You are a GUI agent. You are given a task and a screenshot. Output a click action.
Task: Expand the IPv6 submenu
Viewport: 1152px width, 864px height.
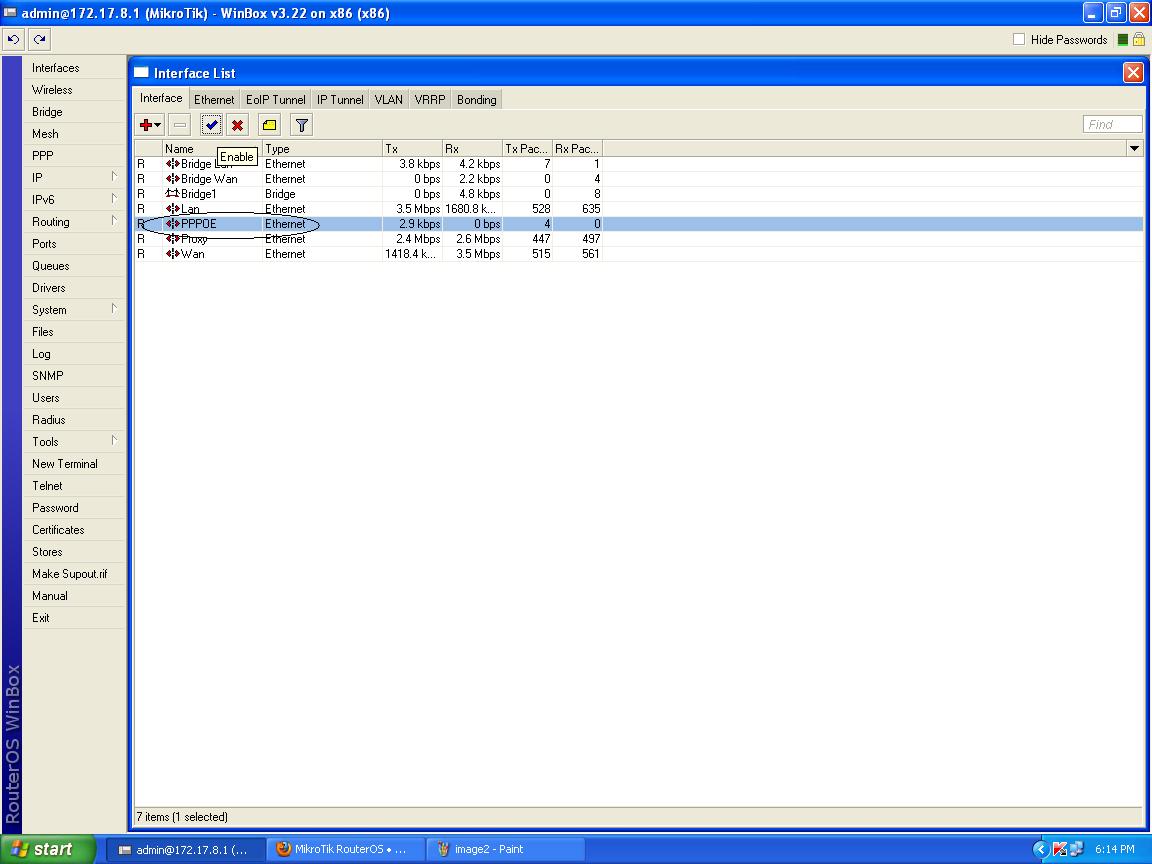pos(114,198)
